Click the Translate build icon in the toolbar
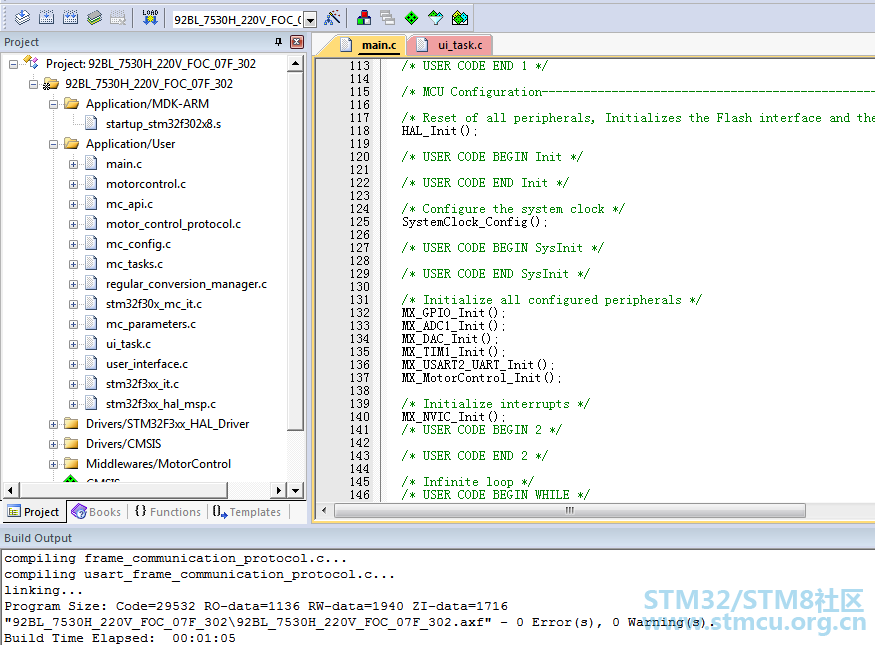 point(22,18)
